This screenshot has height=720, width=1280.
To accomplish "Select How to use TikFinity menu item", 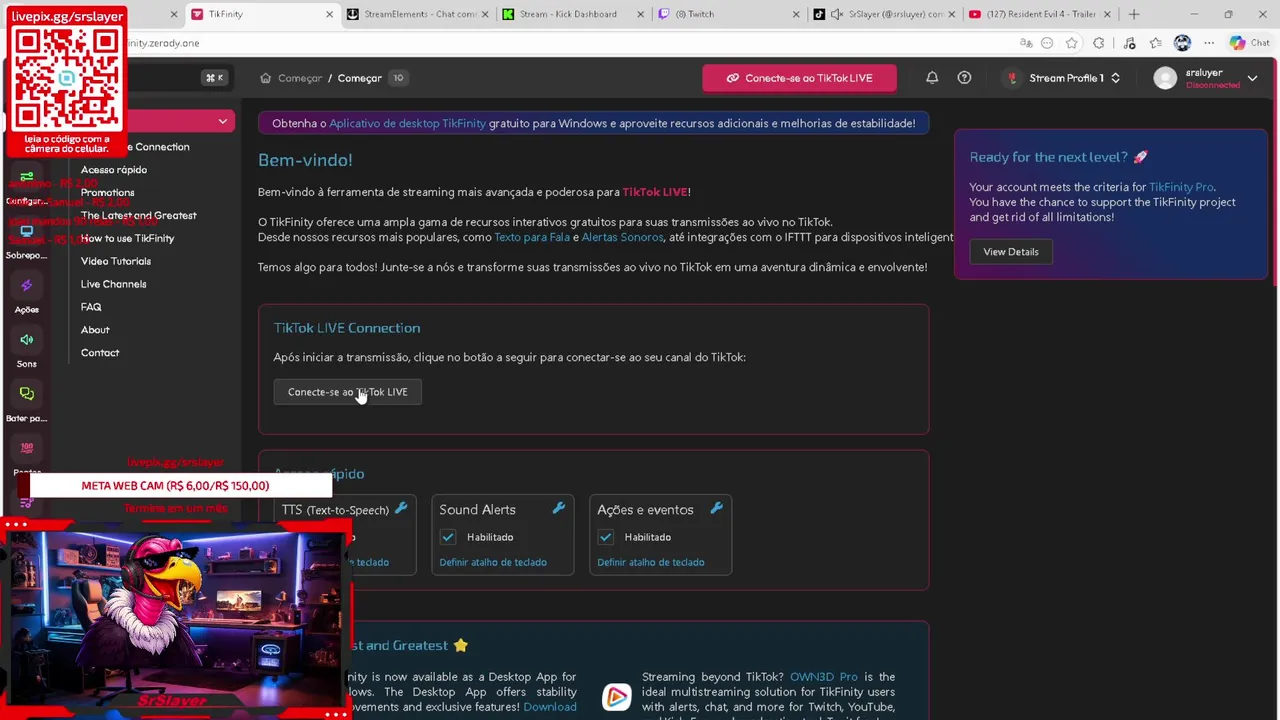I will (127, 238).
